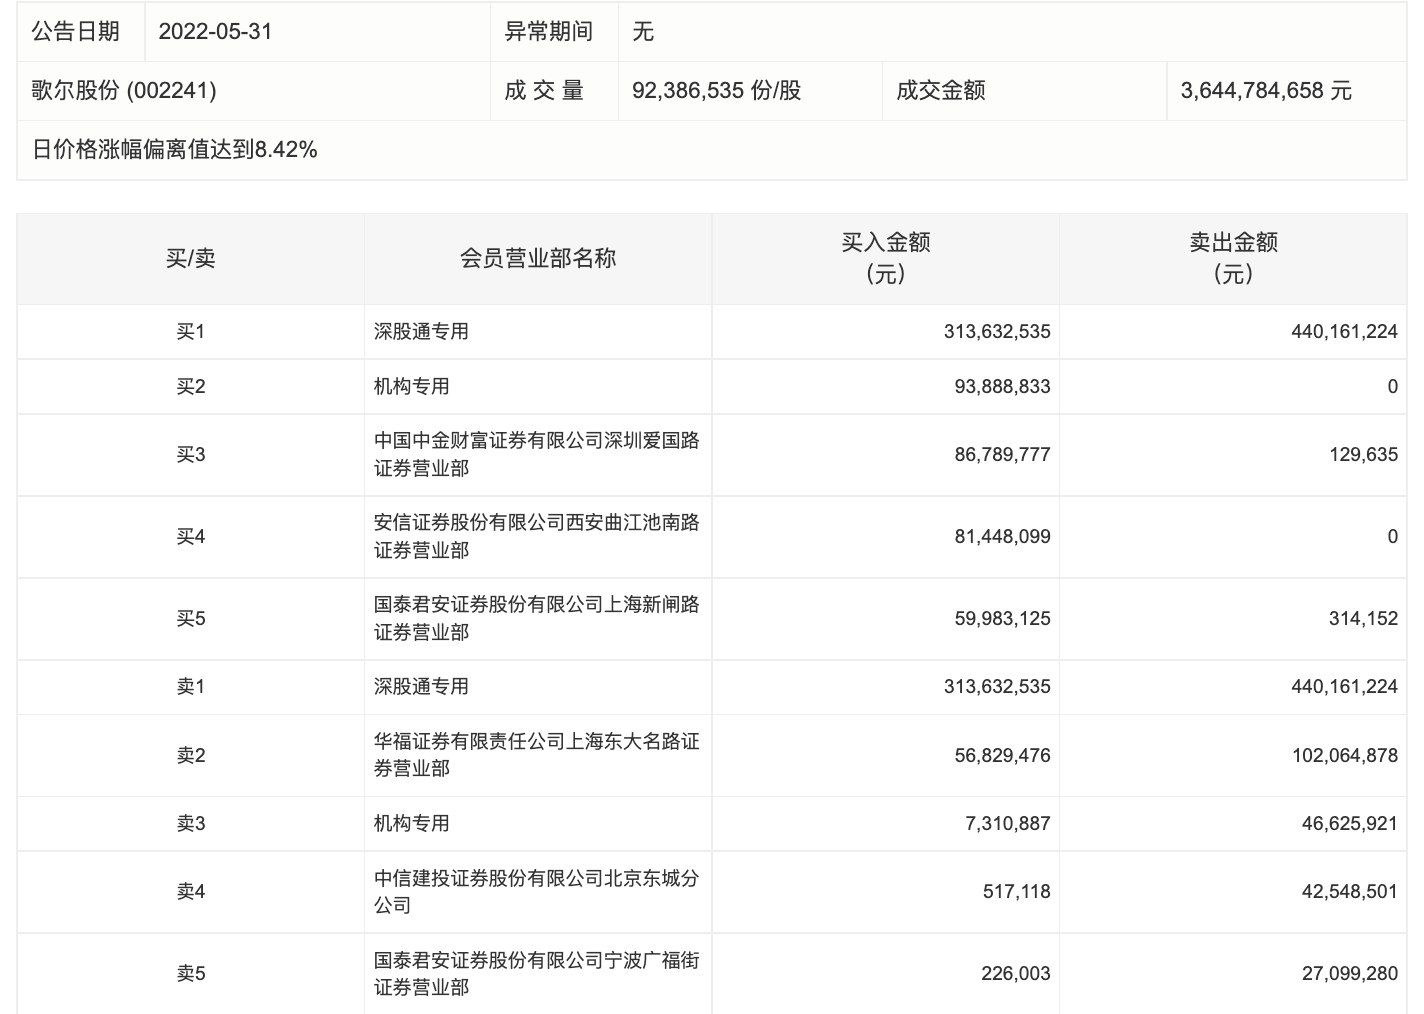The image size is (1424, 1014).
Task: Click 安信证券西安曲江池南路证券营业部
Action: tap(537, 536)
